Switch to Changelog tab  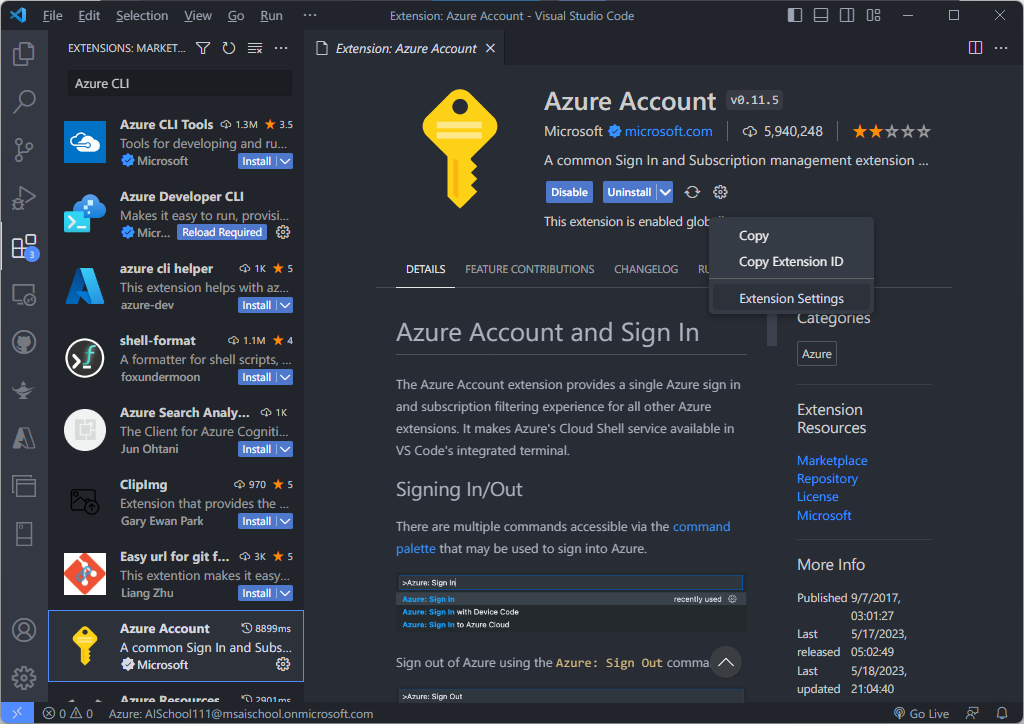pos(646,269)
